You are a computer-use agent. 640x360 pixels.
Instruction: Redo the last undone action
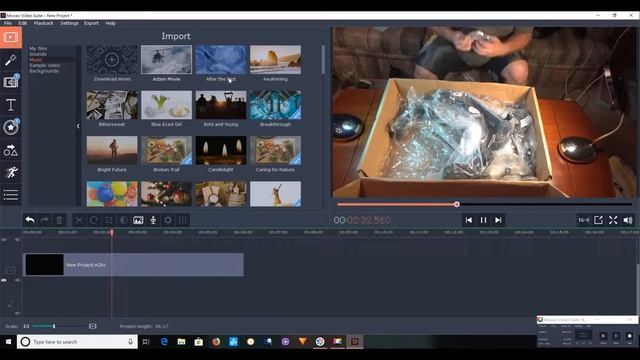click(x=44, y=220)
